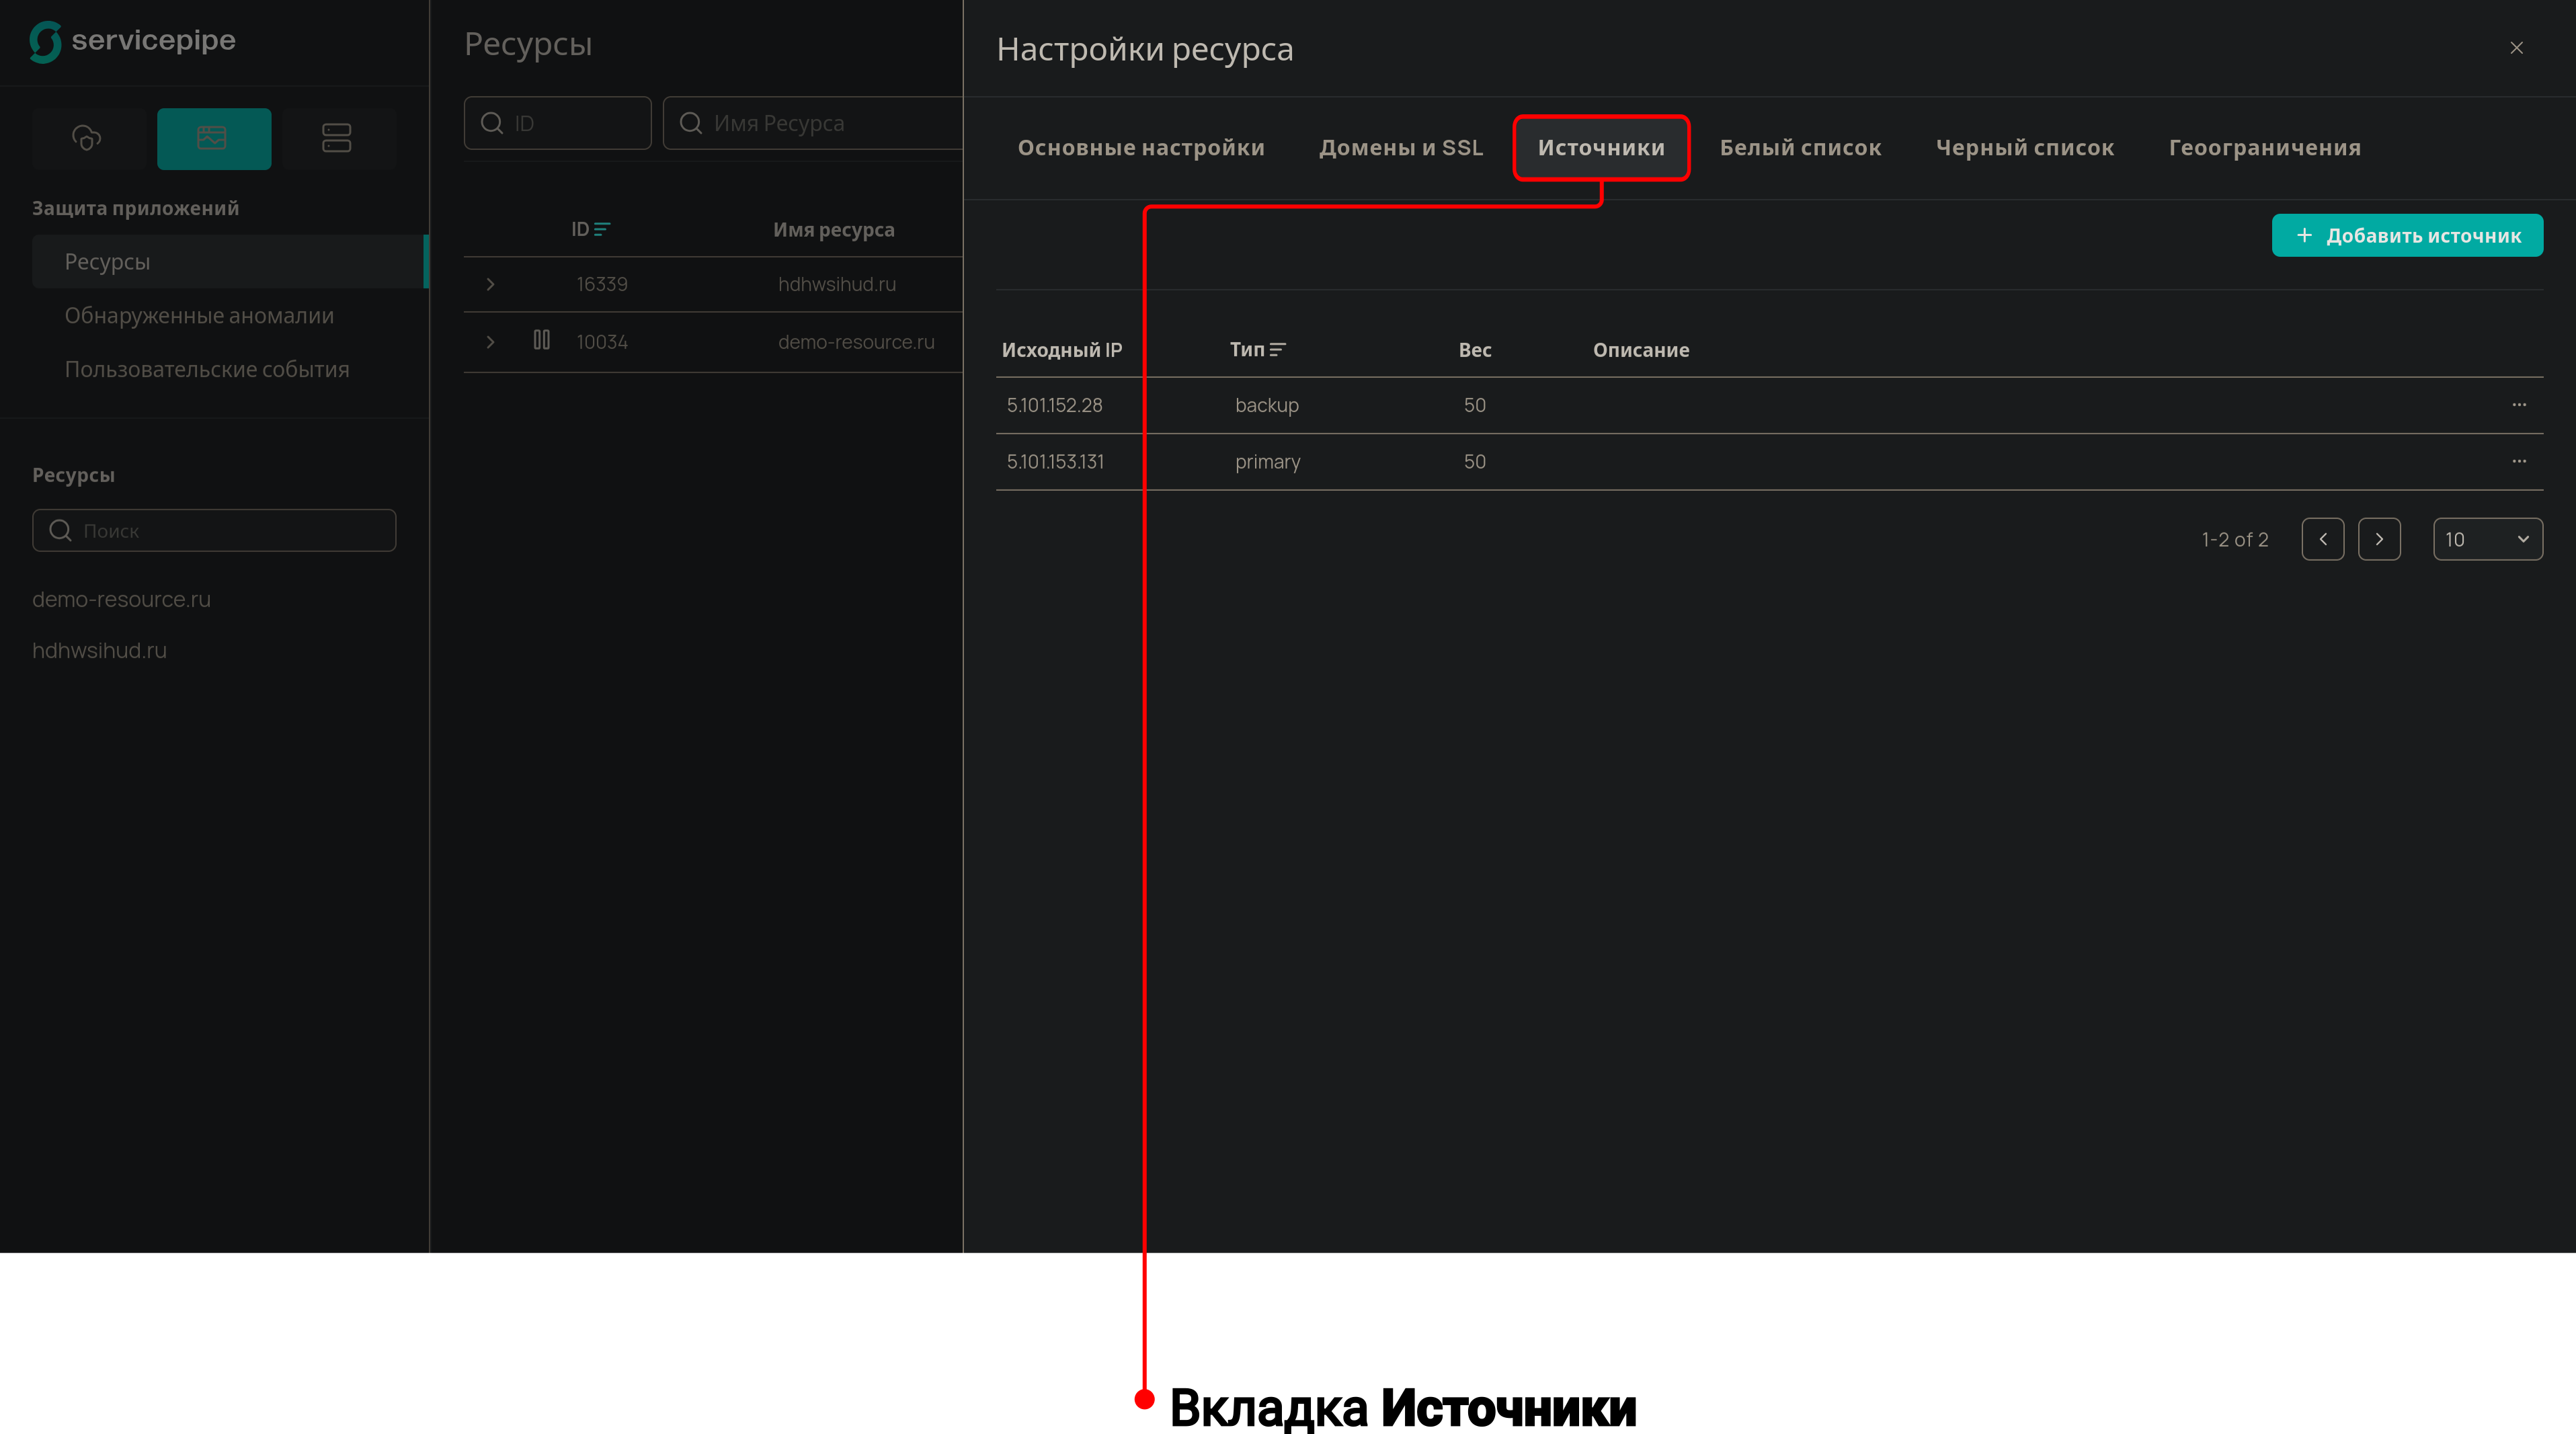The height and width of the screenshot is (1434, 2576).
Task: Open the Черный список tab
Action: [2024, 148]
